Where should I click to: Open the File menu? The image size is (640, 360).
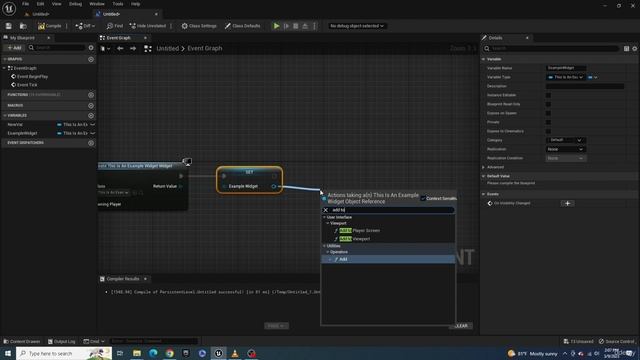[25, 4]
